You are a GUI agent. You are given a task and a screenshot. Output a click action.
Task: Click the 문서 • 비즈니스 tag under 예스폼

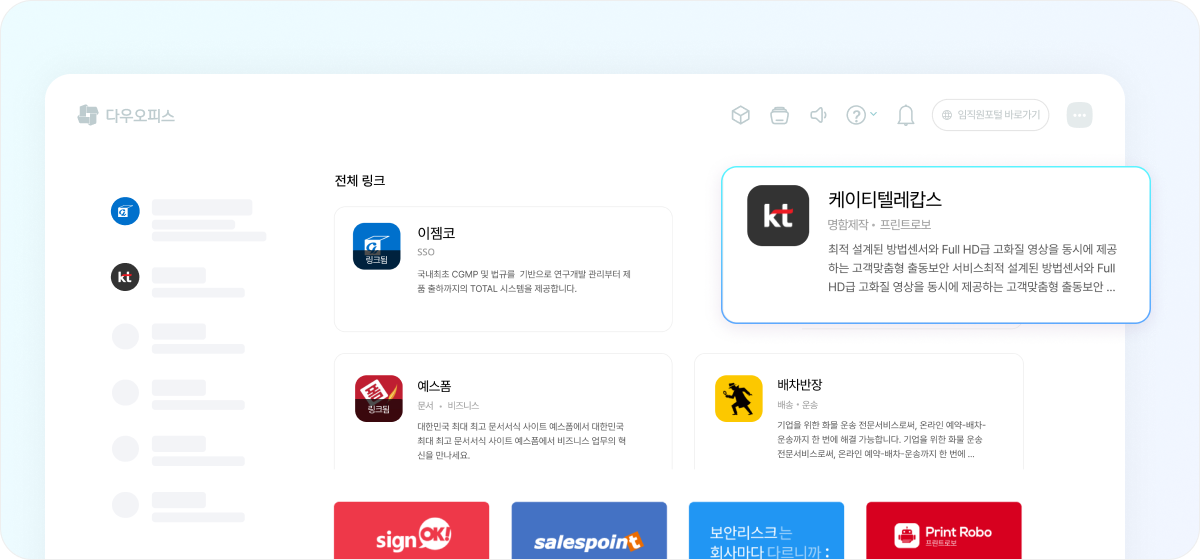click(x=448, y=405)
